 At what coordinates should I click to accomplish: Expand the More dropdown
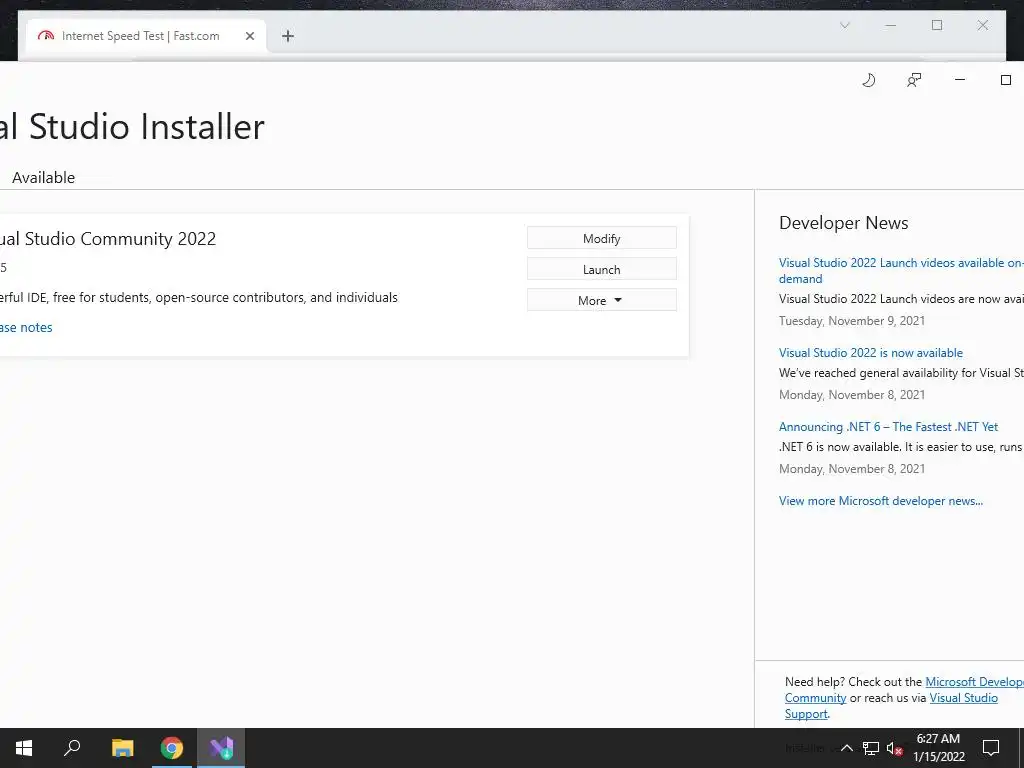pyautogui.click(x=601, y=300)
